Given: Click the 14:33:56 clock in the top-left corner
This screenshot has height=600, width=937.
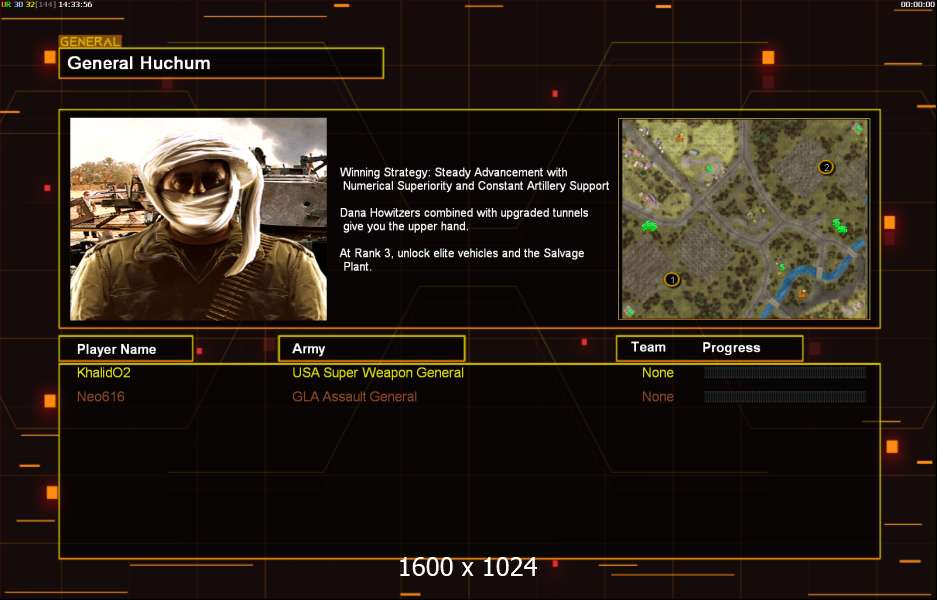Looking at the screenshot, I should 75,4.
